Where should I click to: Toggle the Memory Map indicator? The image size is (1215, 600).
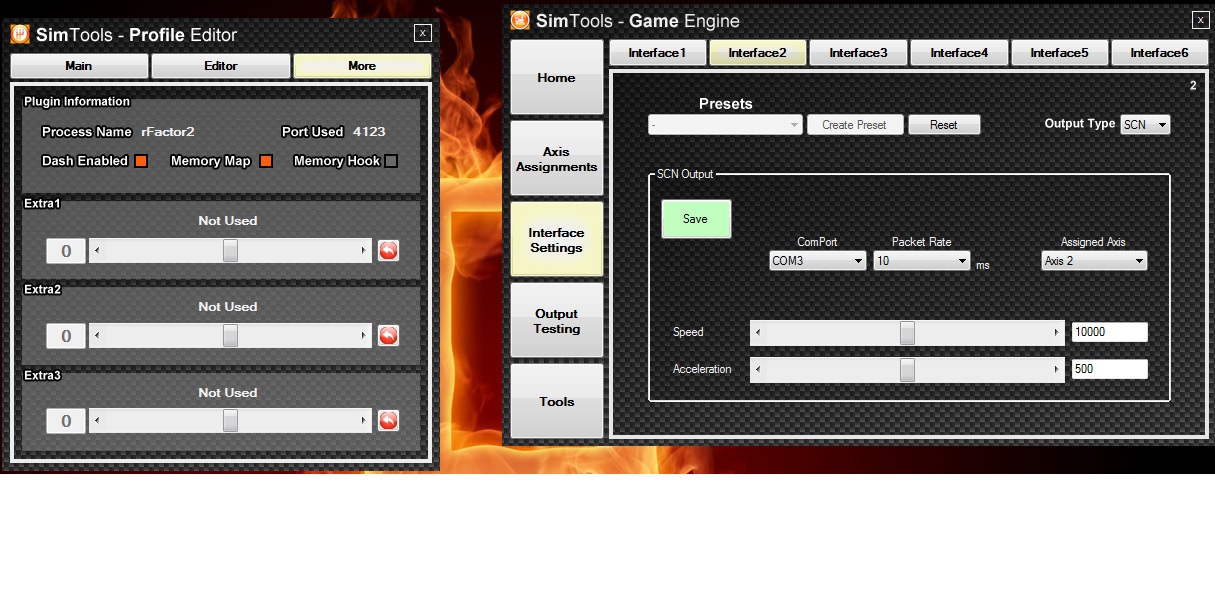266,161
